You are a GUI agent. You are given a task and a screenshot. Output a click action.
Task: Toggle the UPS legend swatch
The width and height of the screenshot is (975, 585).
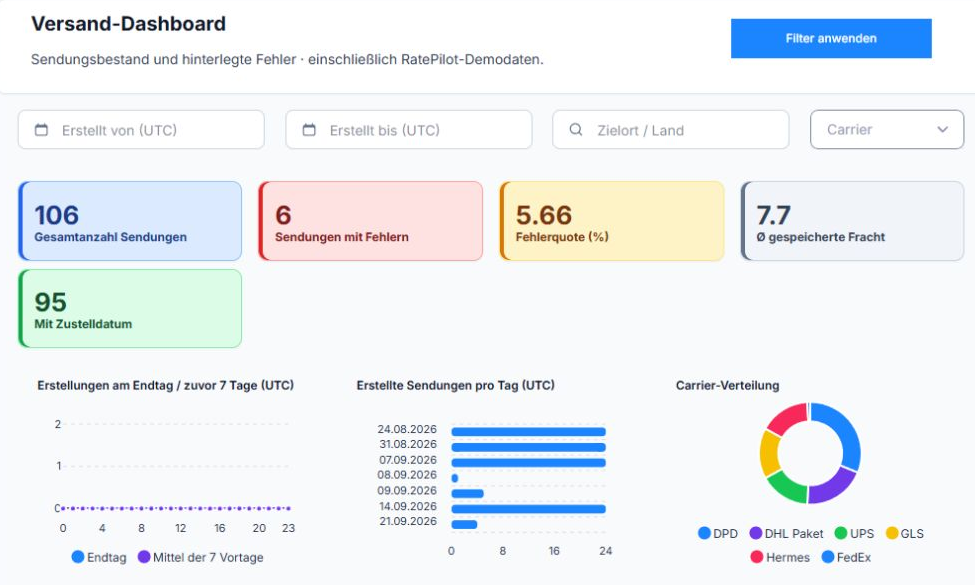[841, 533]
